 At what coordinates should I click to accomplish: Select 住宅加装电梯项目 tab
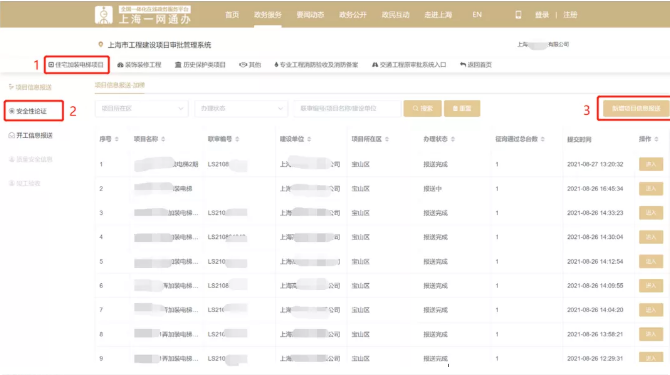click(76, 65)
